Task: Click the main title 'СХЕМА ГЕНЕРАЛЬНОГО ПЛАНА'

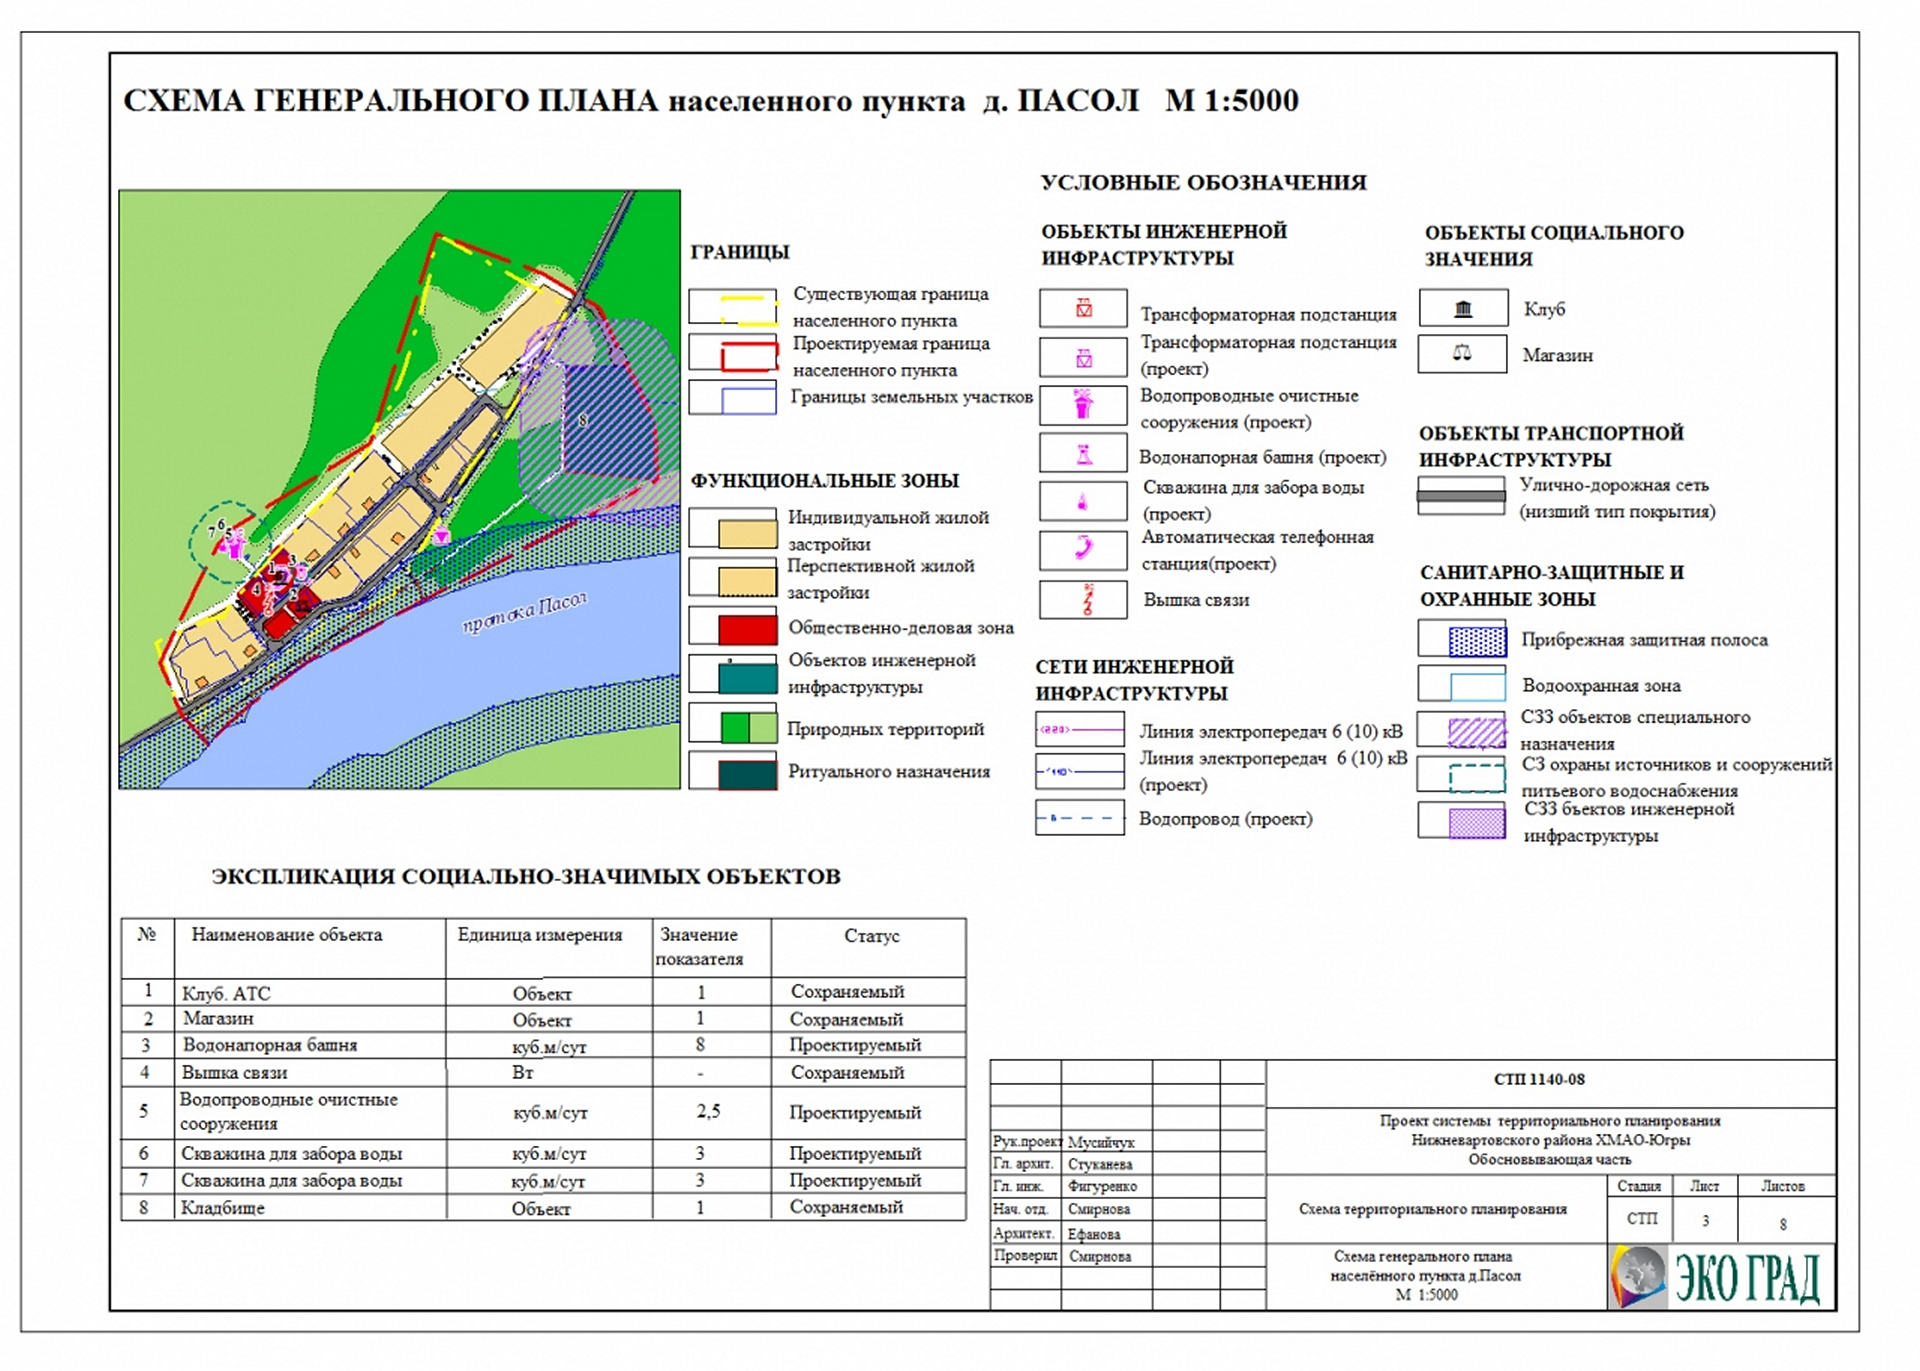Action: point(391,100)
